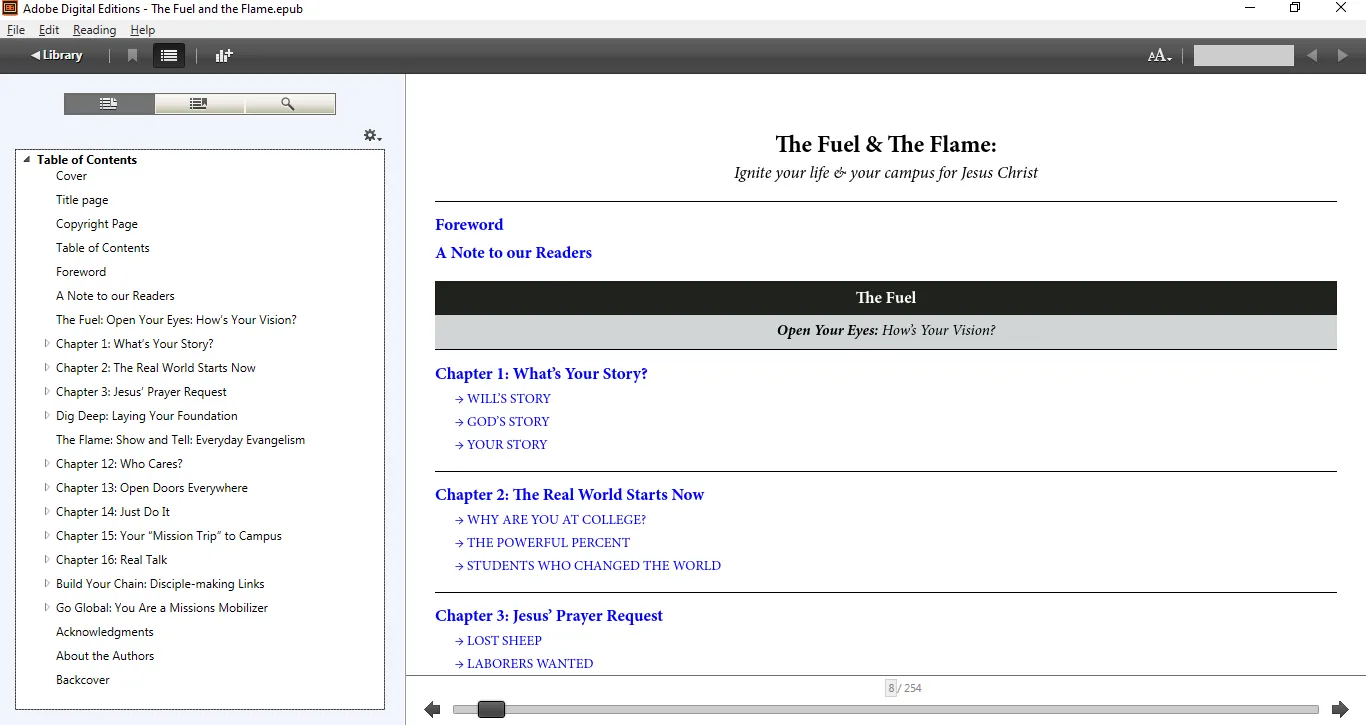The image size is (1366, 725).
Task: Open the text size AA menu
Action: pyautogui.click(x=1159, y=56)
